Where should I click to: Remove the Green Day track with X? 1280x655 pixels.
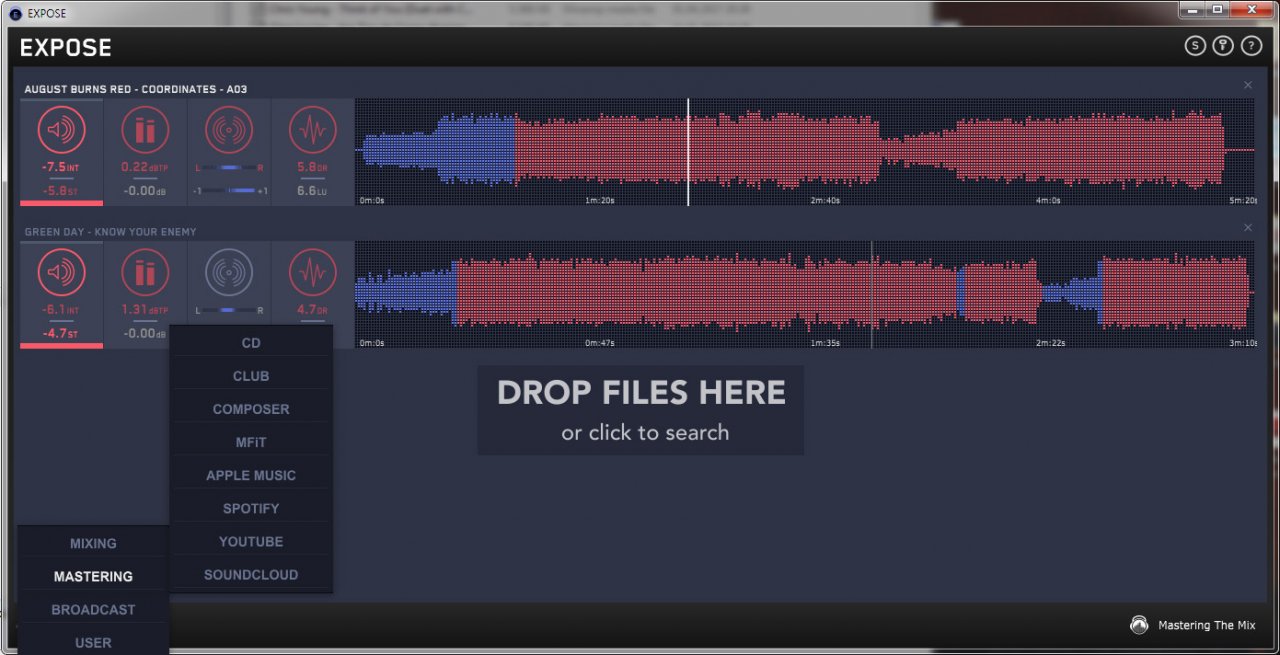click(x=1248, y=228)
